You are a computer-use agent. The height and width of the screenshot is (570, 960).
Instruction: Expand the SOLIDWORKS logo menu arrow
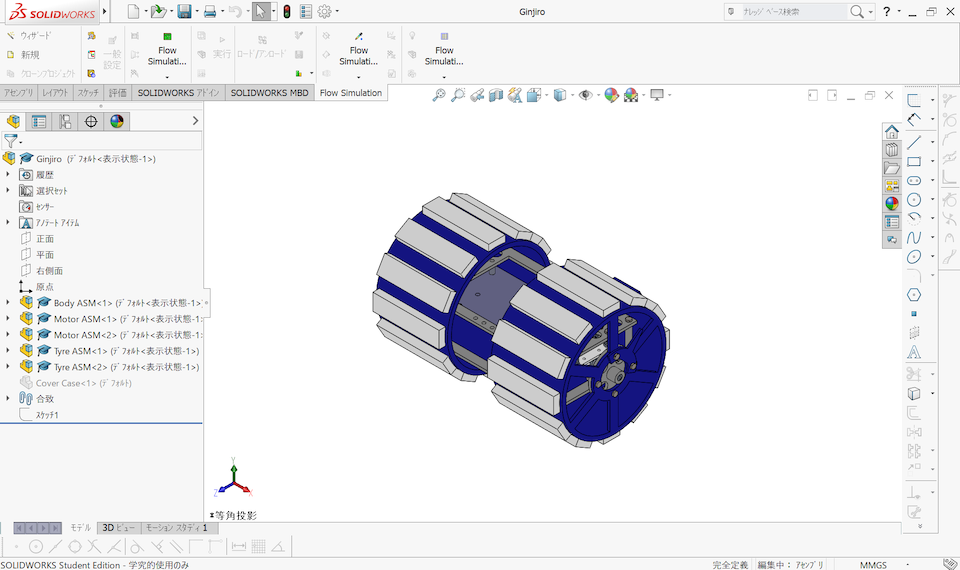coord(104,11)
